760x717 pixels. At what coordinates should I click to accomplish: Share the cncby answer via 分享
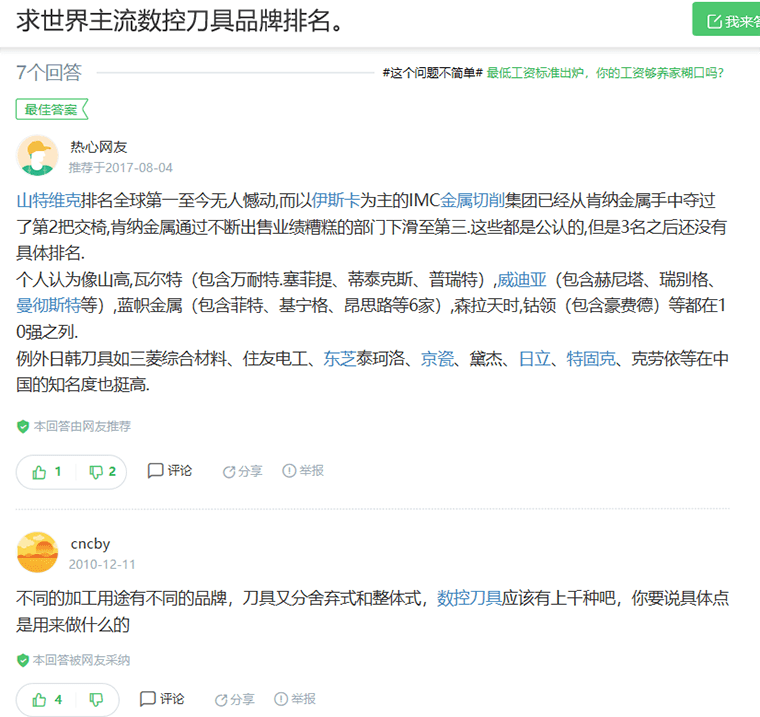pyautogui.click(x=235, y=700)
